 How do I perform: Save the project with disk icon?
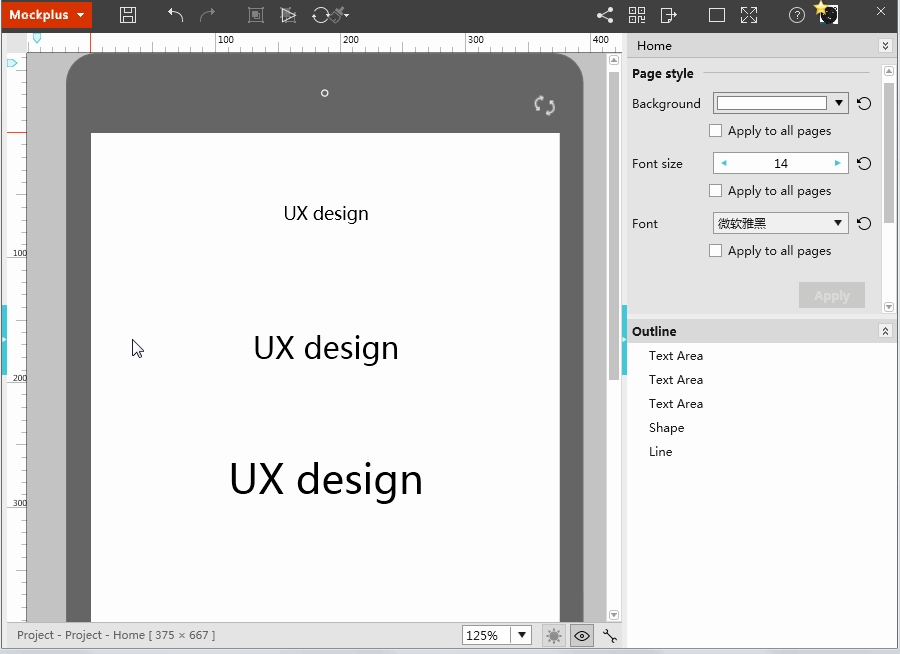pyautogui.click(x=128, y=15)
